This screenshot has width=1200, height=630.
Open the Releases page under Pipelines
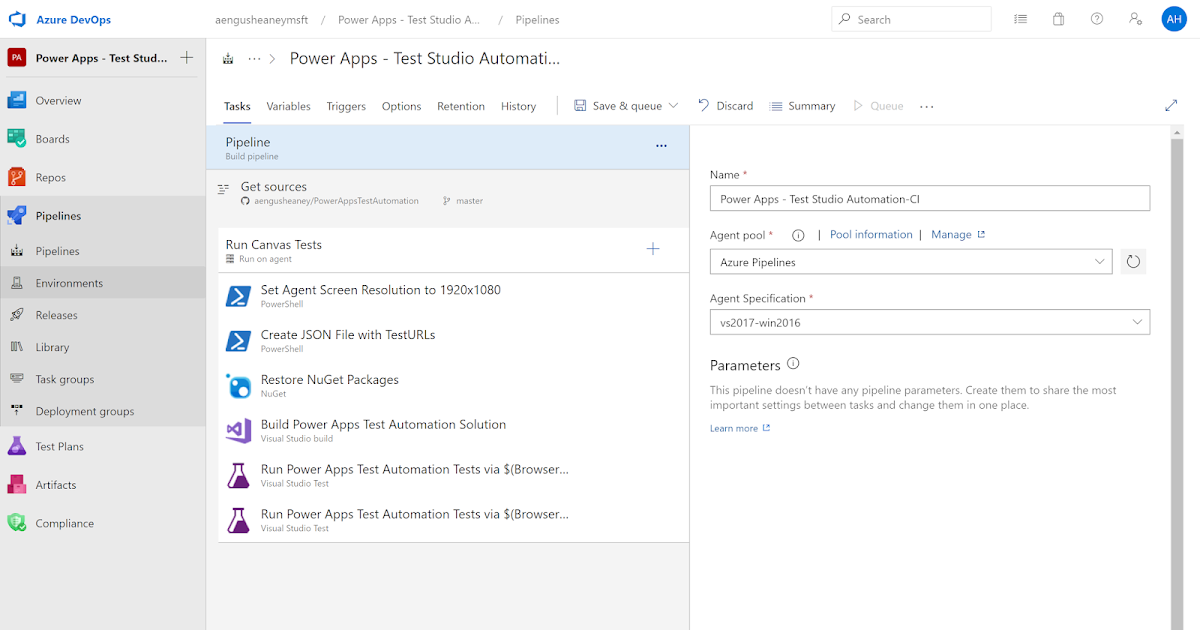58,314
